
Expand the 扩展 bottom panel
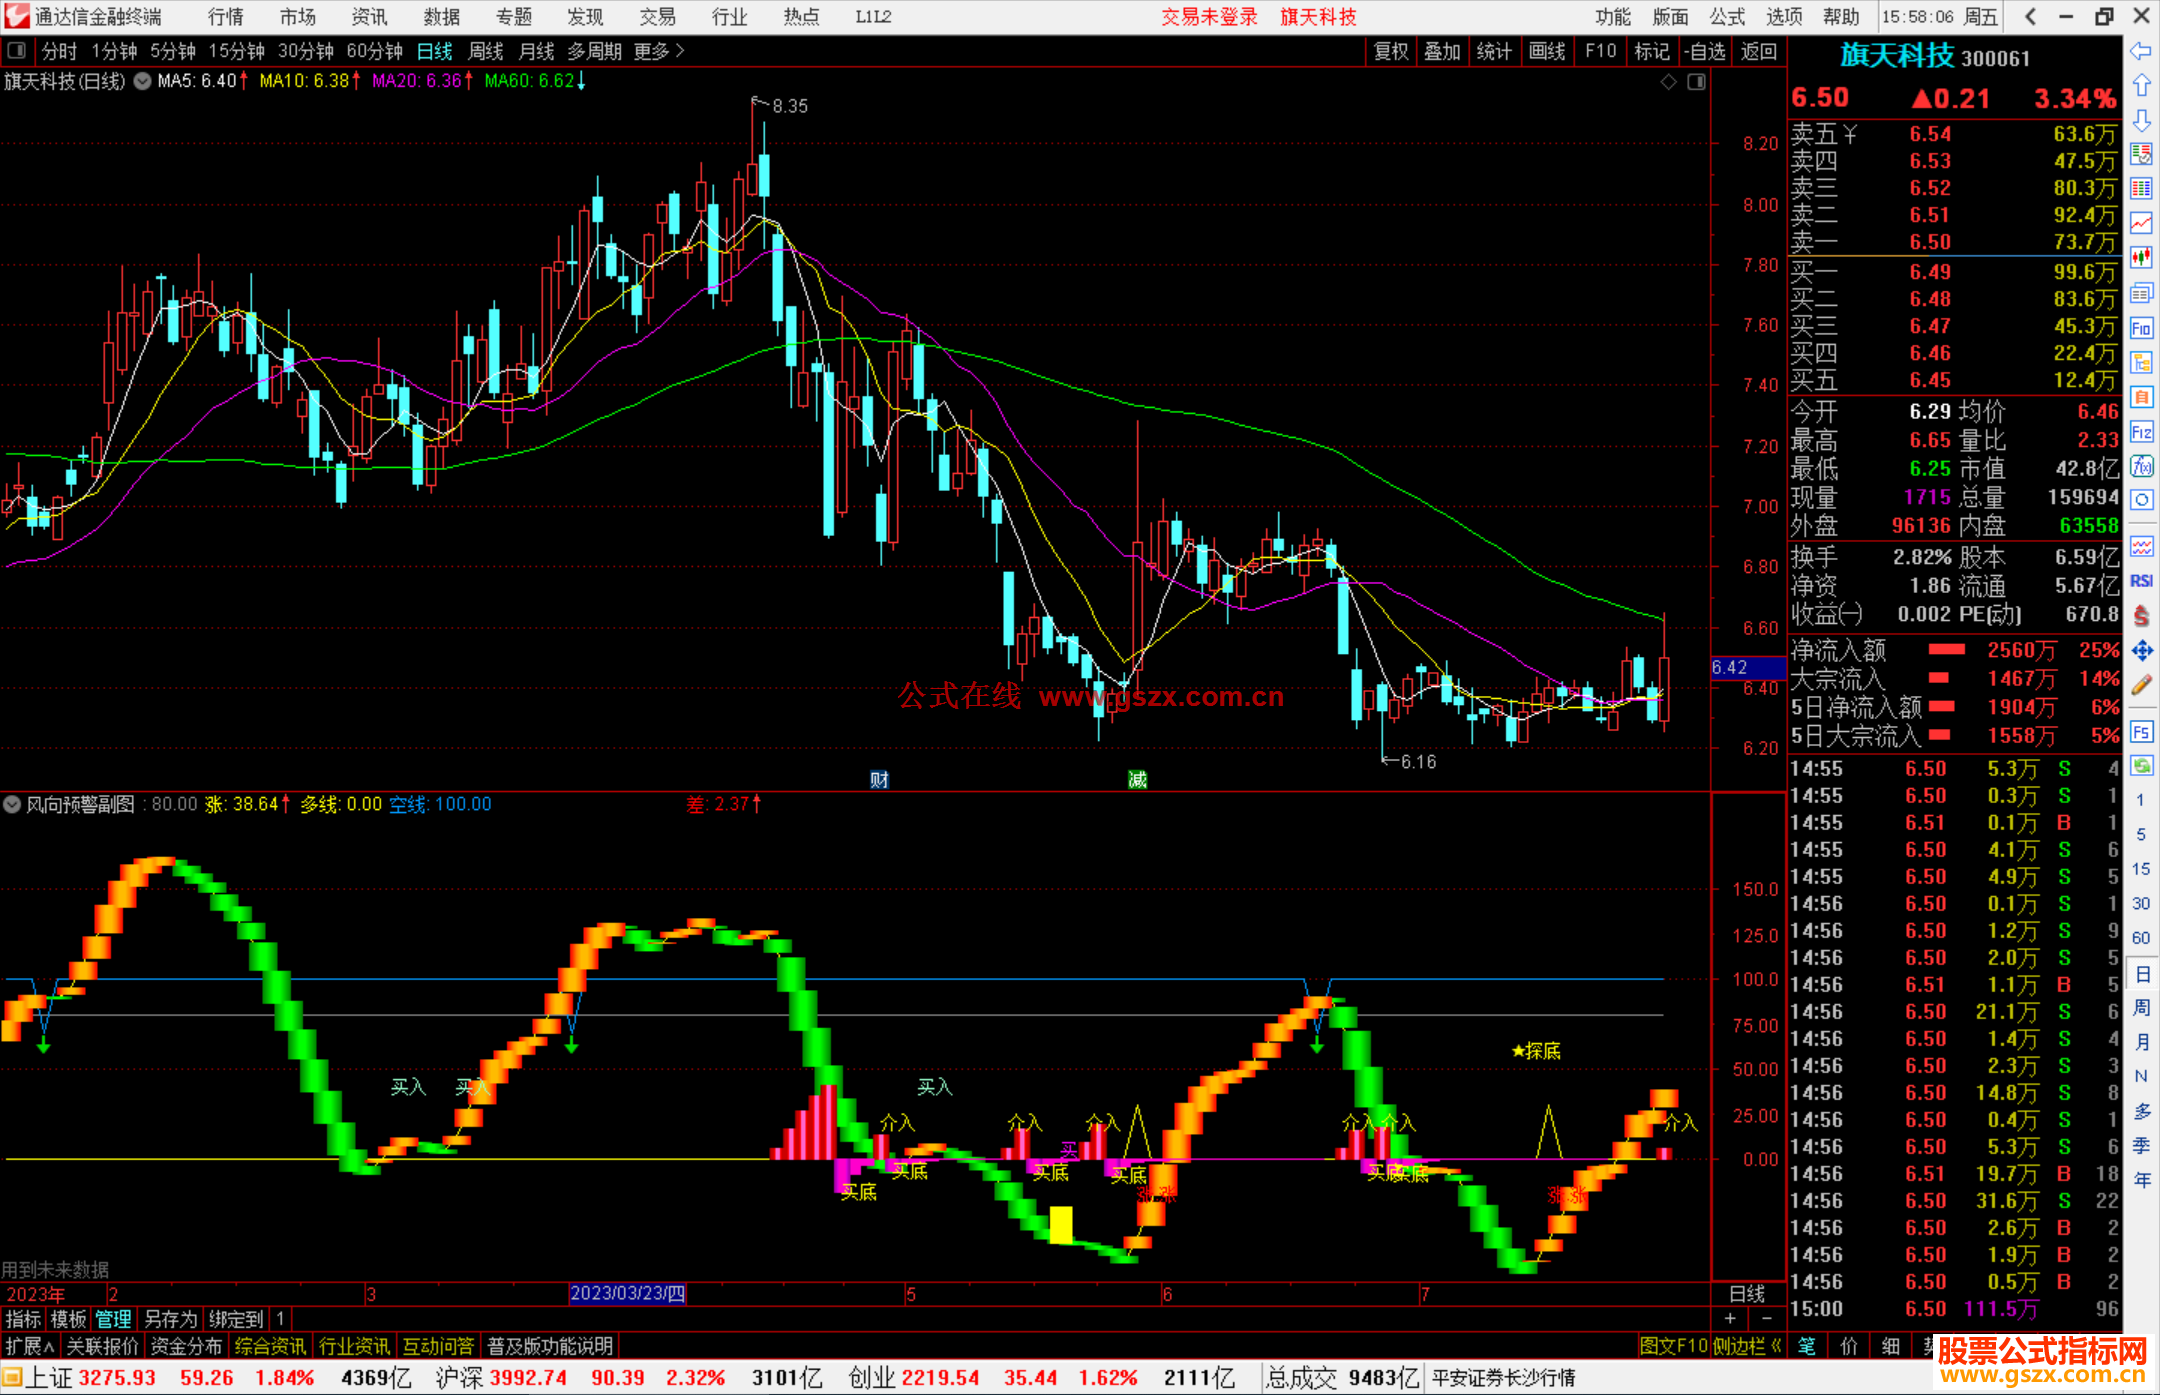29,1346
